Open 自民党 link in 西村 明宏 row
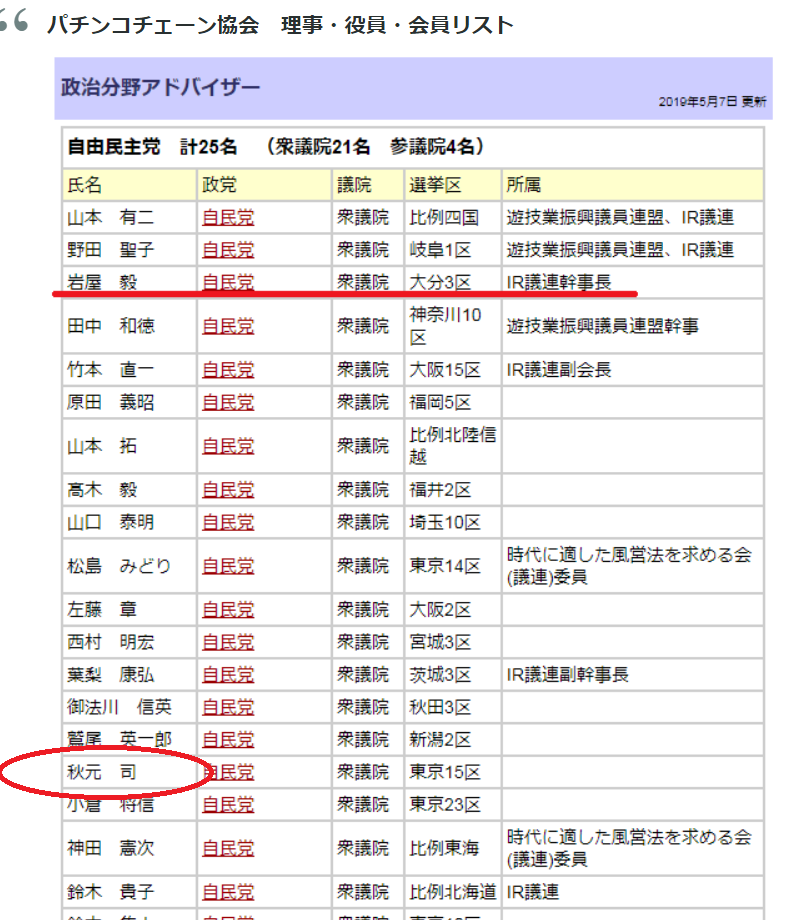808x920 pixels. pyautogui.click(x=228, y=642)
